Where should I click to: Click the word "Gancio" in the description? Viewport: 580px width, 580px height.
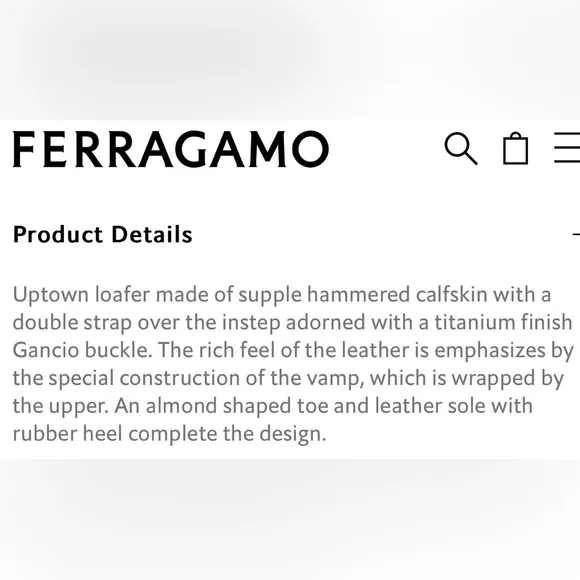pyautogui.click(x=46, y=350)
